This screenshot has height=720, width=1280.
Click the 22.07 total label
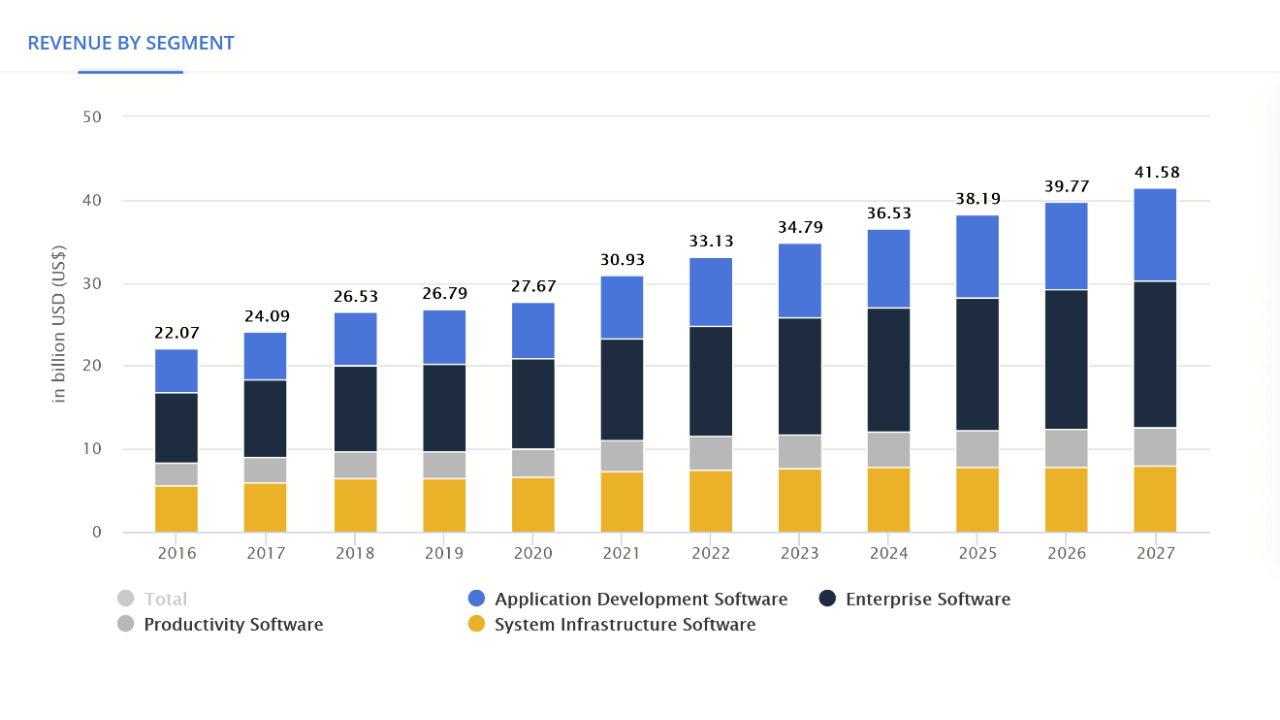[176, 333]
